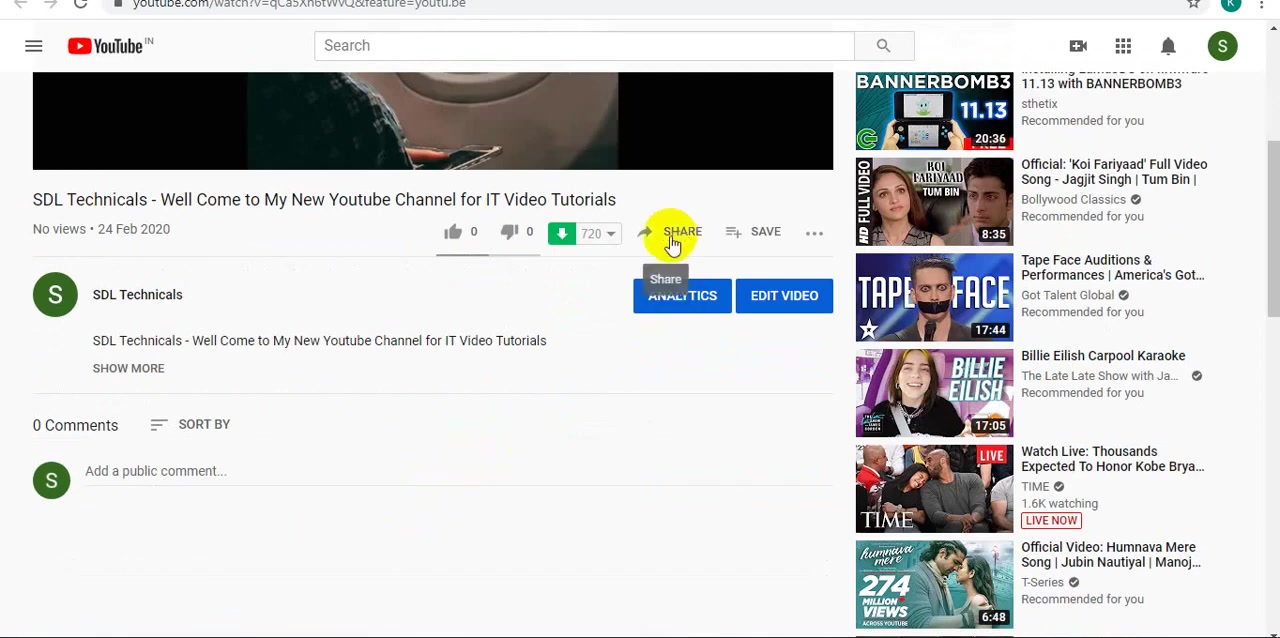Click the green download arrow button
Viewport: 1280px width, 638px height.
click(562, 233)
